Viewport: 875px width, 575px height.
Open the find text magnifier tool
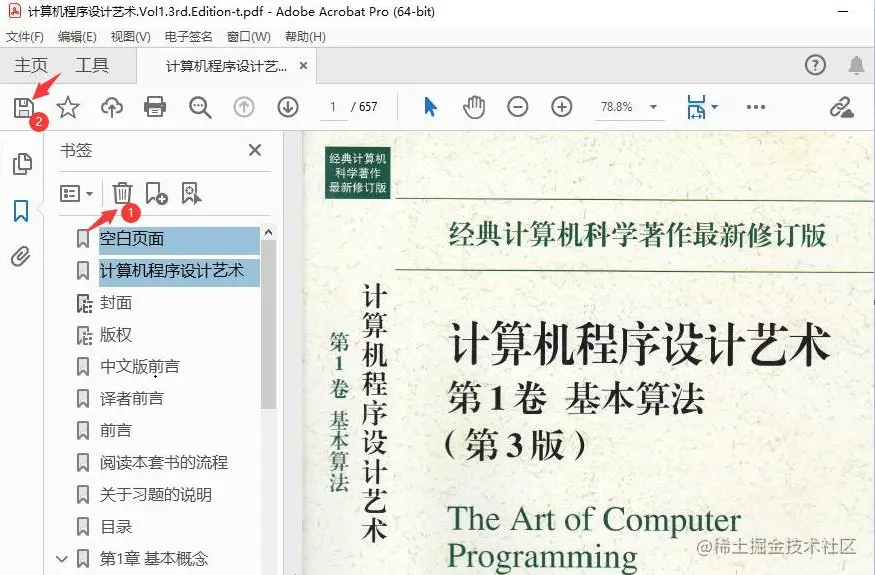coord(200,107)
